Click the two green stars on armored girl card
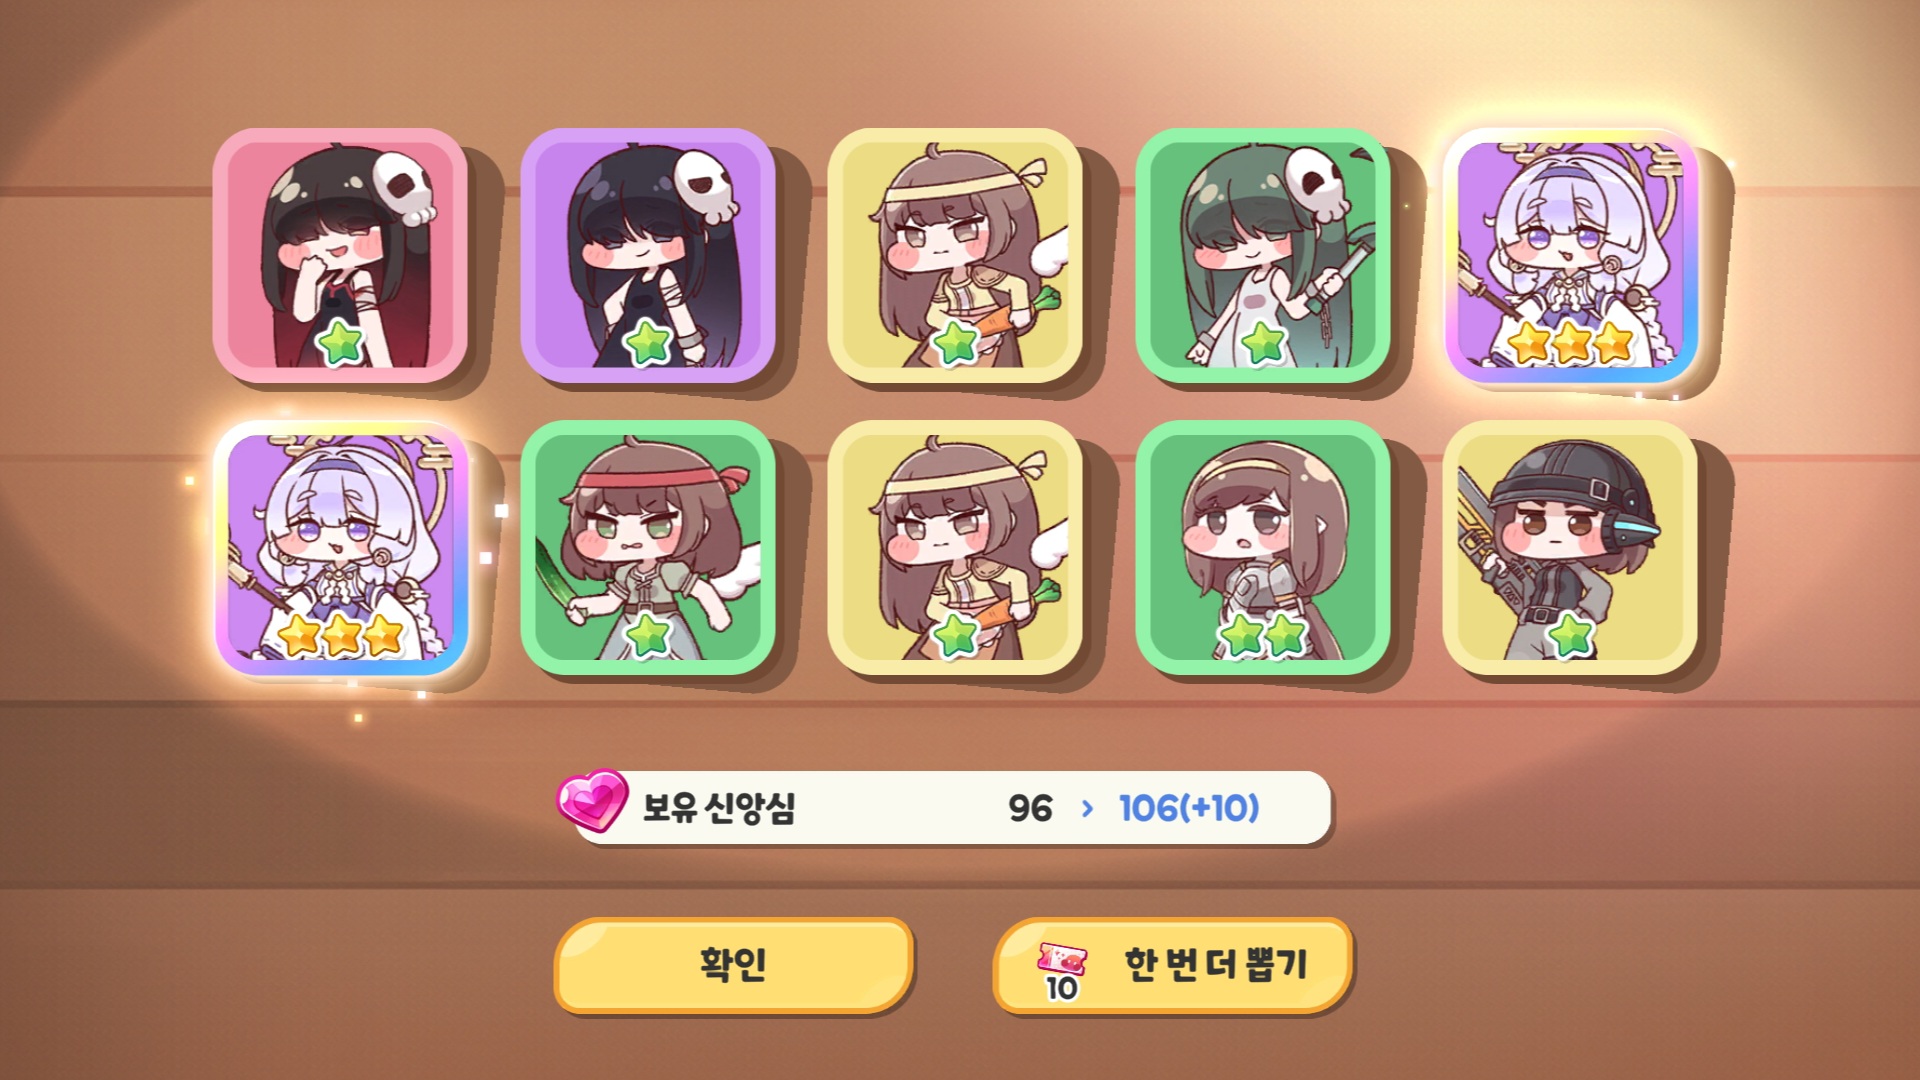 click(1263, 634)
